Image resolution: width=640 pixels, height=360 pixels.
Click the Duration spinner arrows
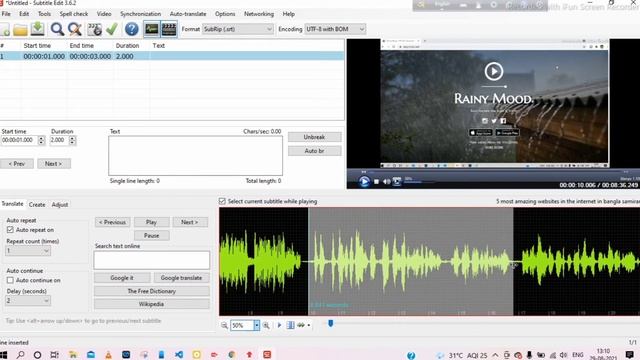tap(72, 140)
